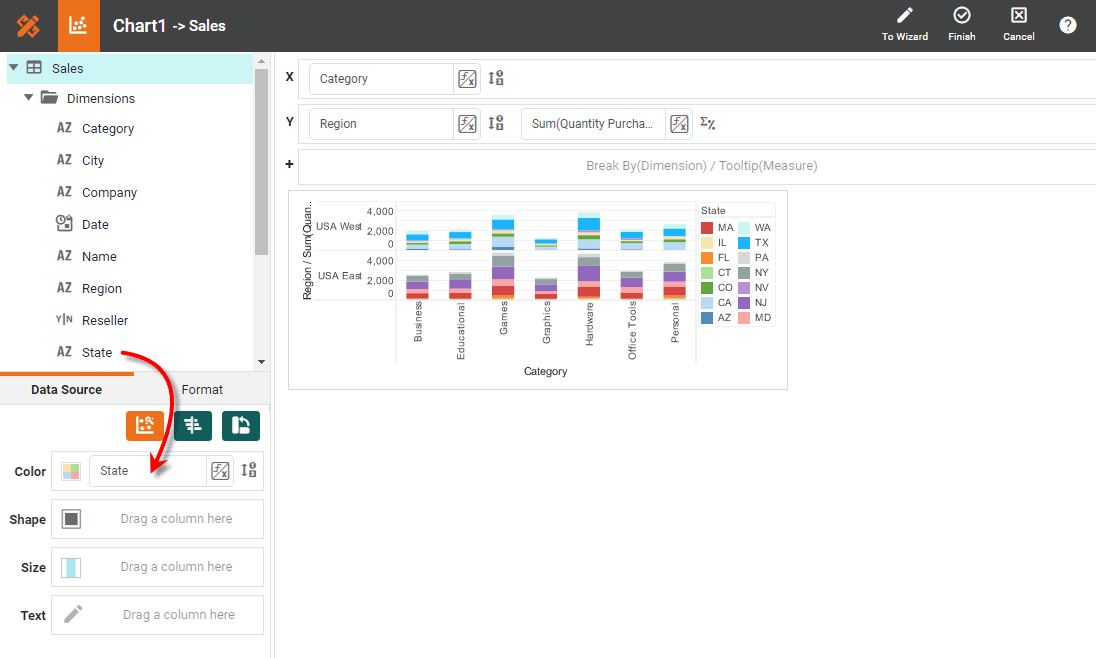Click the teal rotate chart icon
Image resolution: width=1096 pixels, height=658 pixels.
tap(240, 425)
